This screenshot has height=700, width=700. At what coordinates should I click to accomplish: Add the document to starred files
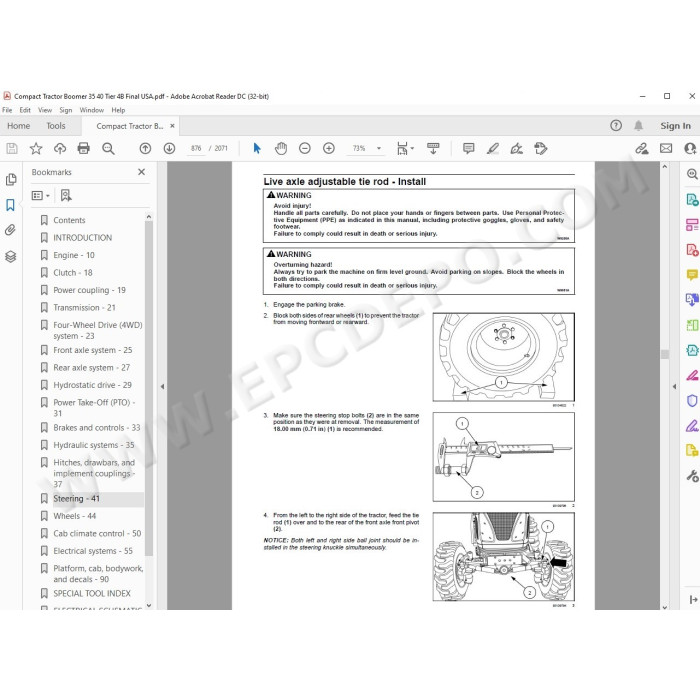click(x=36, y=148)
